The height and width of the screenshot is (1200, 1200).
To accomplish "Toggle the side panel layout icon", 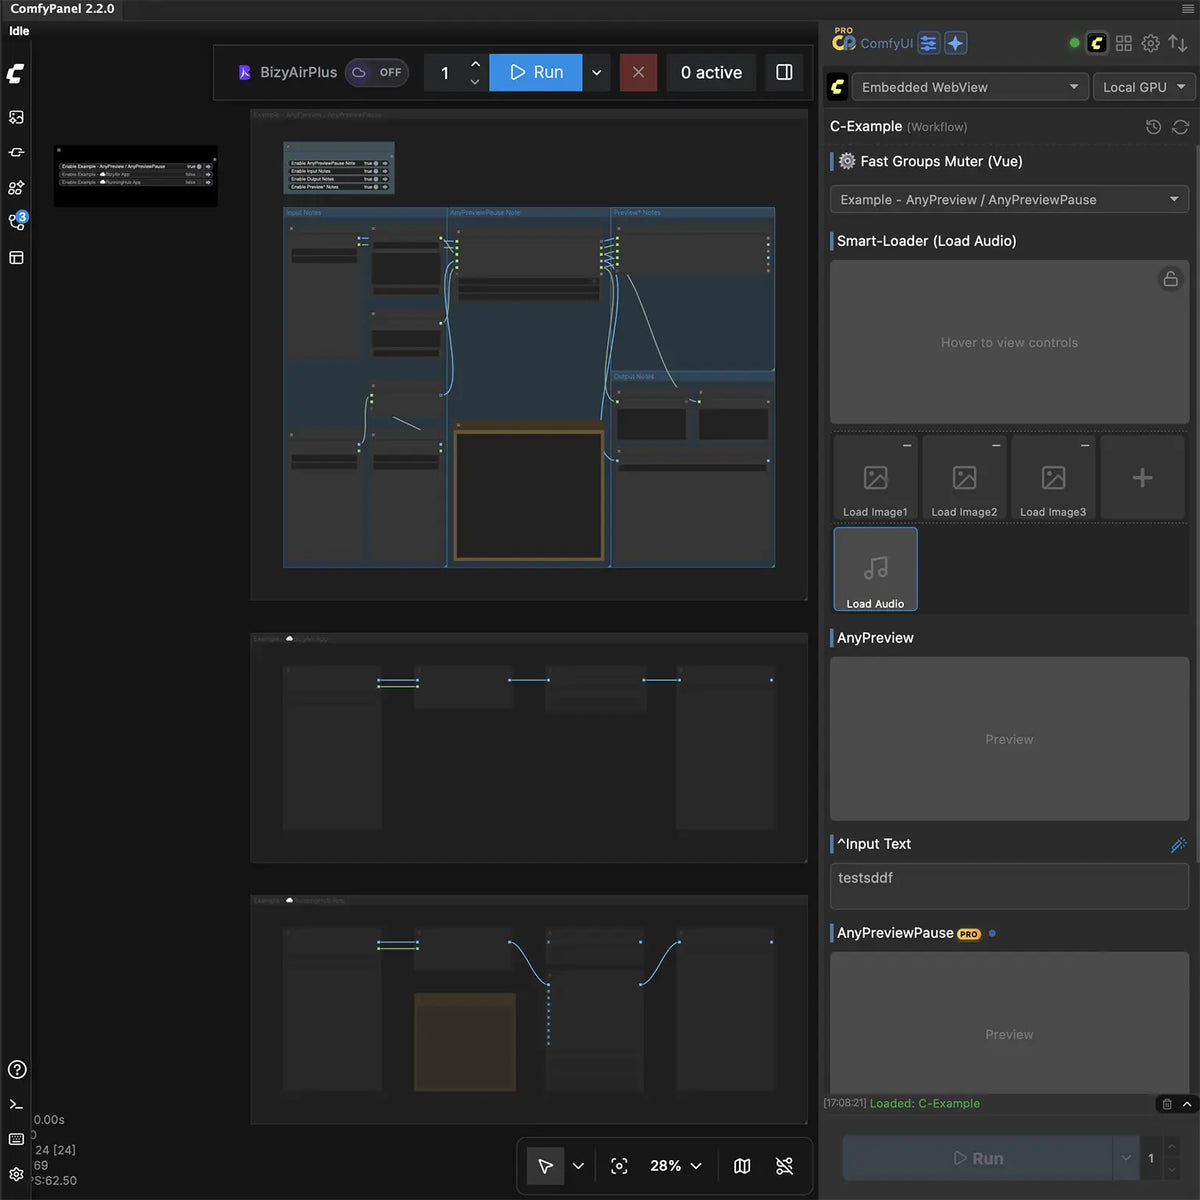I will tap(784, 72).
